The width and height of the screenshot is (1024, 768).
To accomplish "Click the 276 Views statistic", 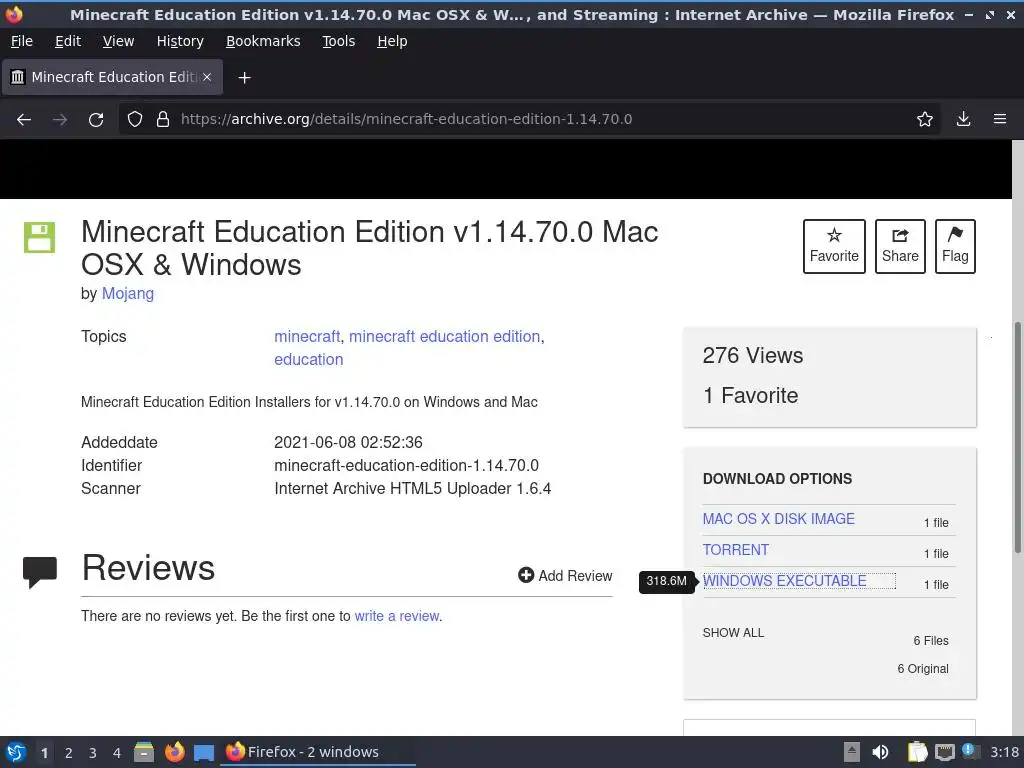I will pos(753,355).
